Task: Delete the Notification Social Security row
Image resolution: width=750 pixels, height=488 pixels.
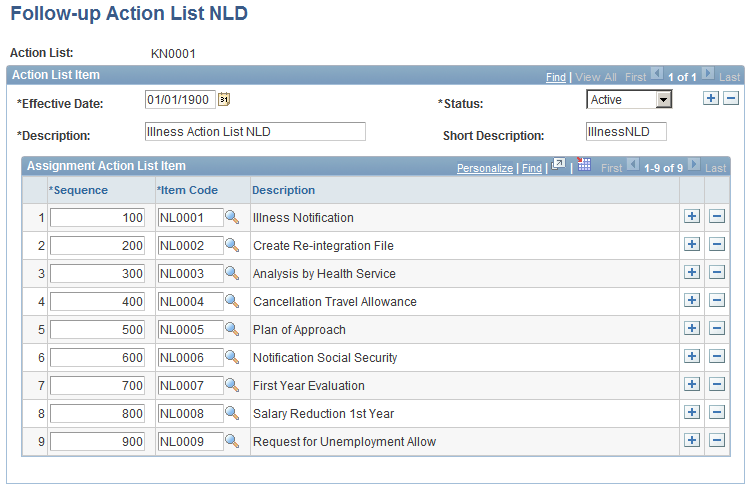Action: click(x=717, y=356)
